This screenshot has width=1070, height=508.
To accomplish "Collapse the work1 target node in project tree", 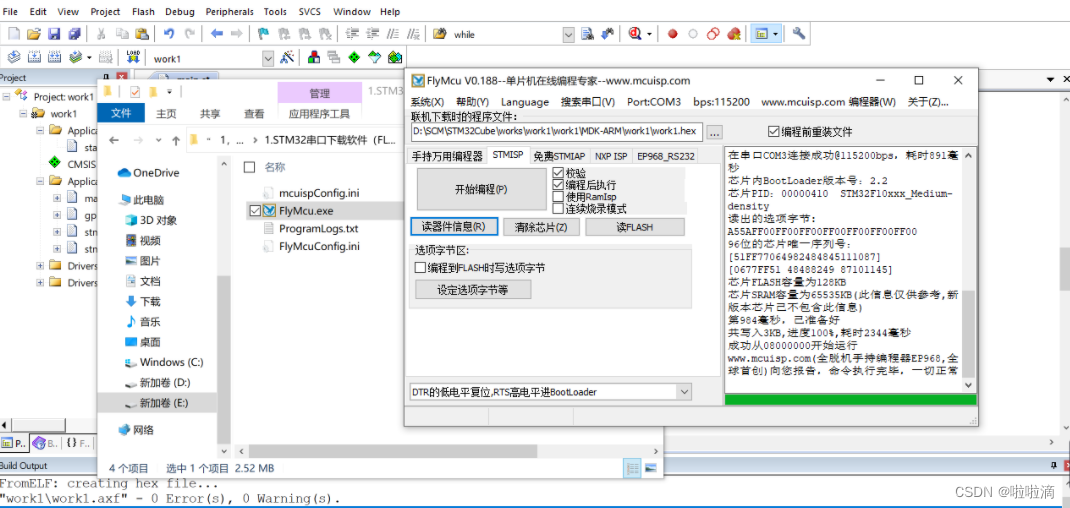I will pyautogui.click(x=23, y=113).
